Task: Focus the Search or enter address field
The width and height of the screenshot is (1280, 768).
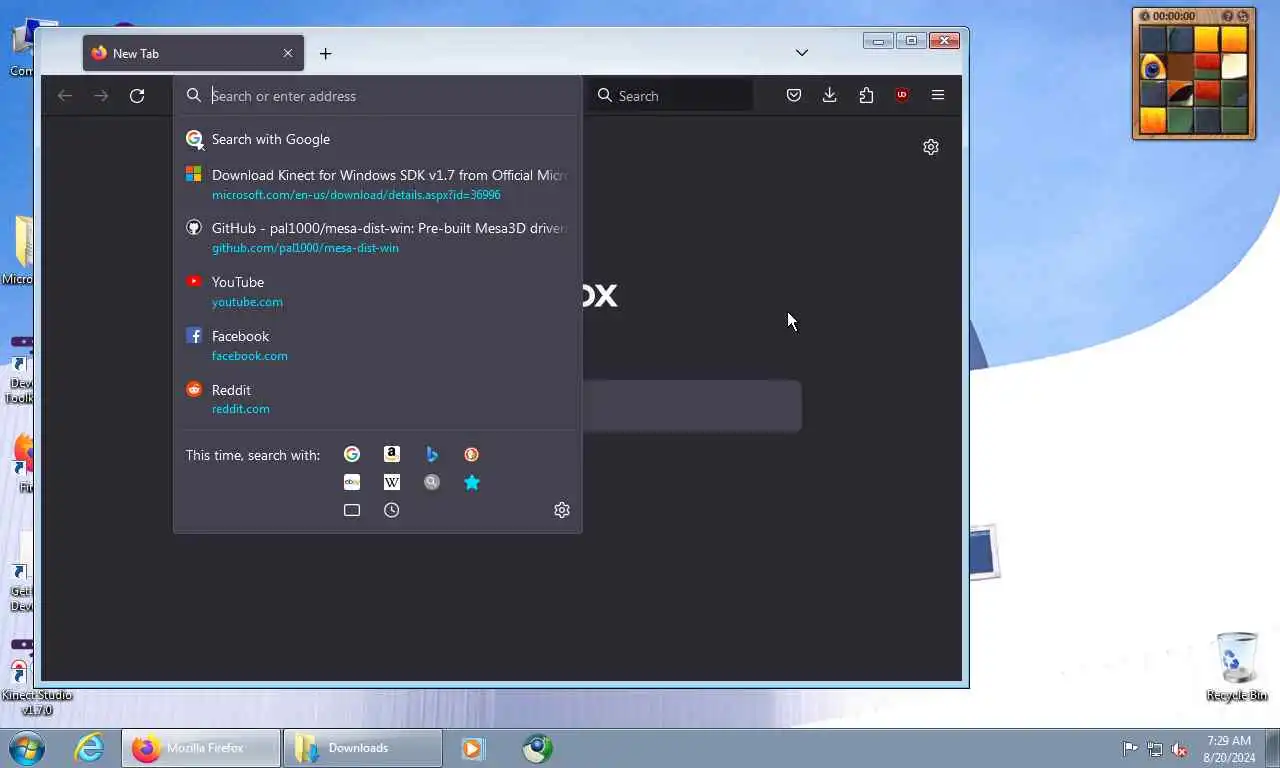Action: [x=378, y=96]
